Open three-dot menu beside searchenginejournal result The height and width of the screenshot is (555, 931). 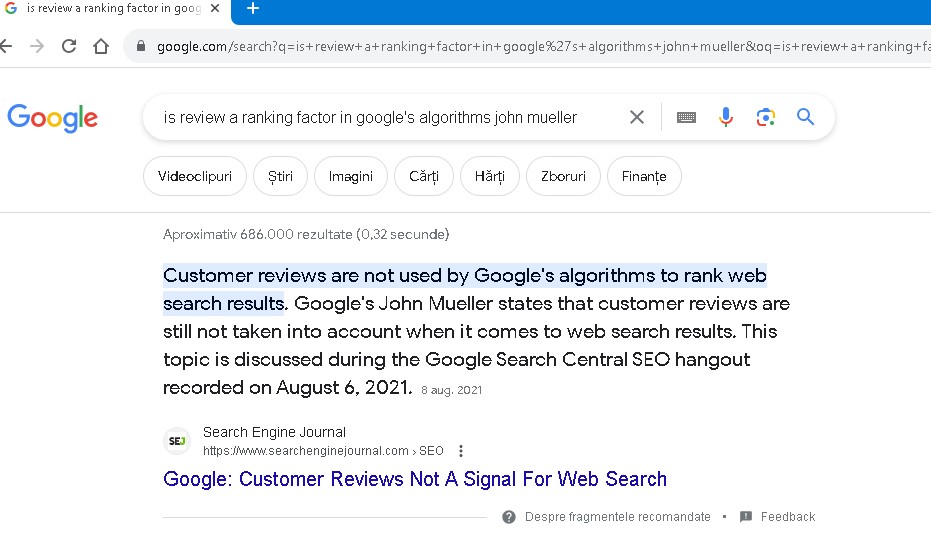coord(461,451)
